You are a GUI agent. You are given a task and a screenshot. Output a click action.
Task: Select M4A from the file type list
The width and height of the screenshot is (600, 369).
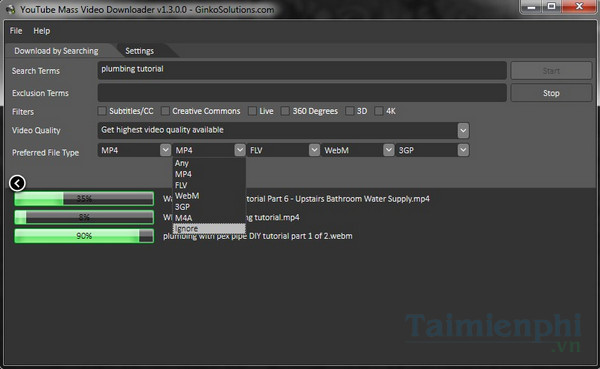pos(209,218)
